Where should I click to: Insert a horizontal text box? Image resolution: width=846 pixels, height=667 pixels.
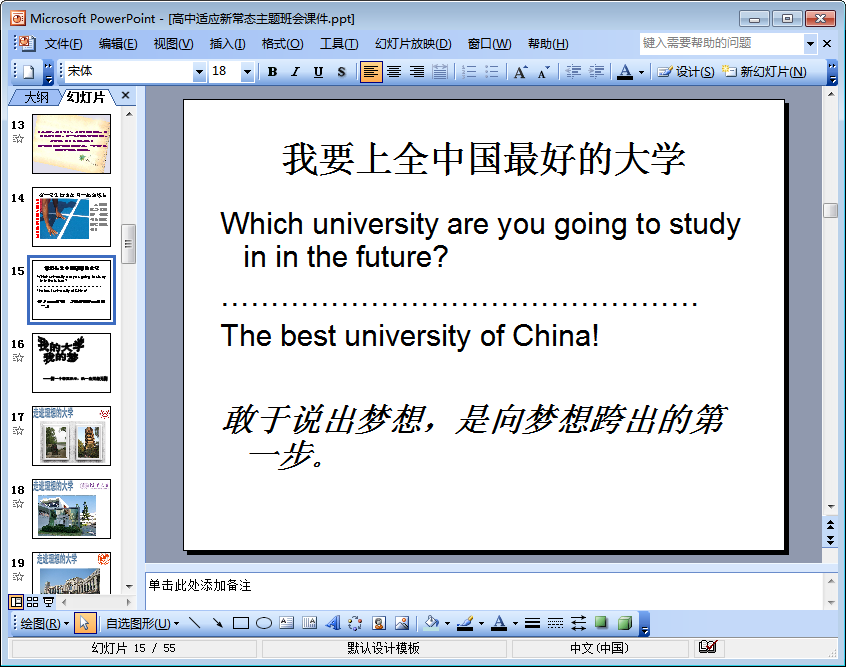pos(286,623)
